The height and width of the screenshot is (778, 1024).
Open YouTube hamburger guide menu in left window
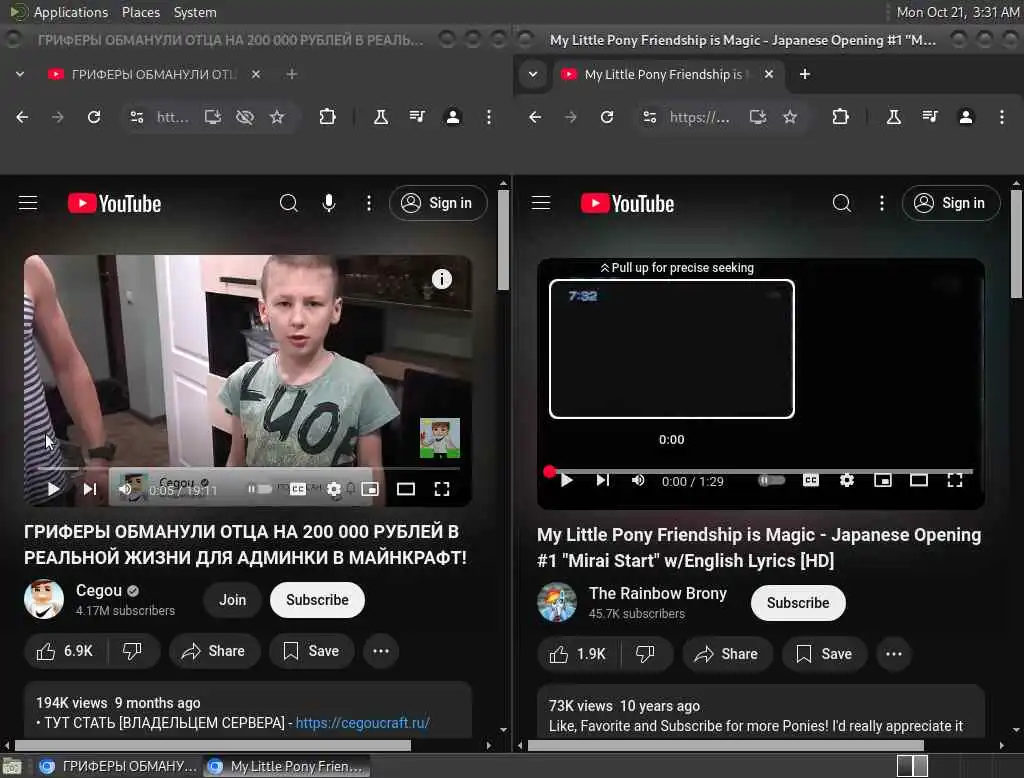click(x=28, y=203)
